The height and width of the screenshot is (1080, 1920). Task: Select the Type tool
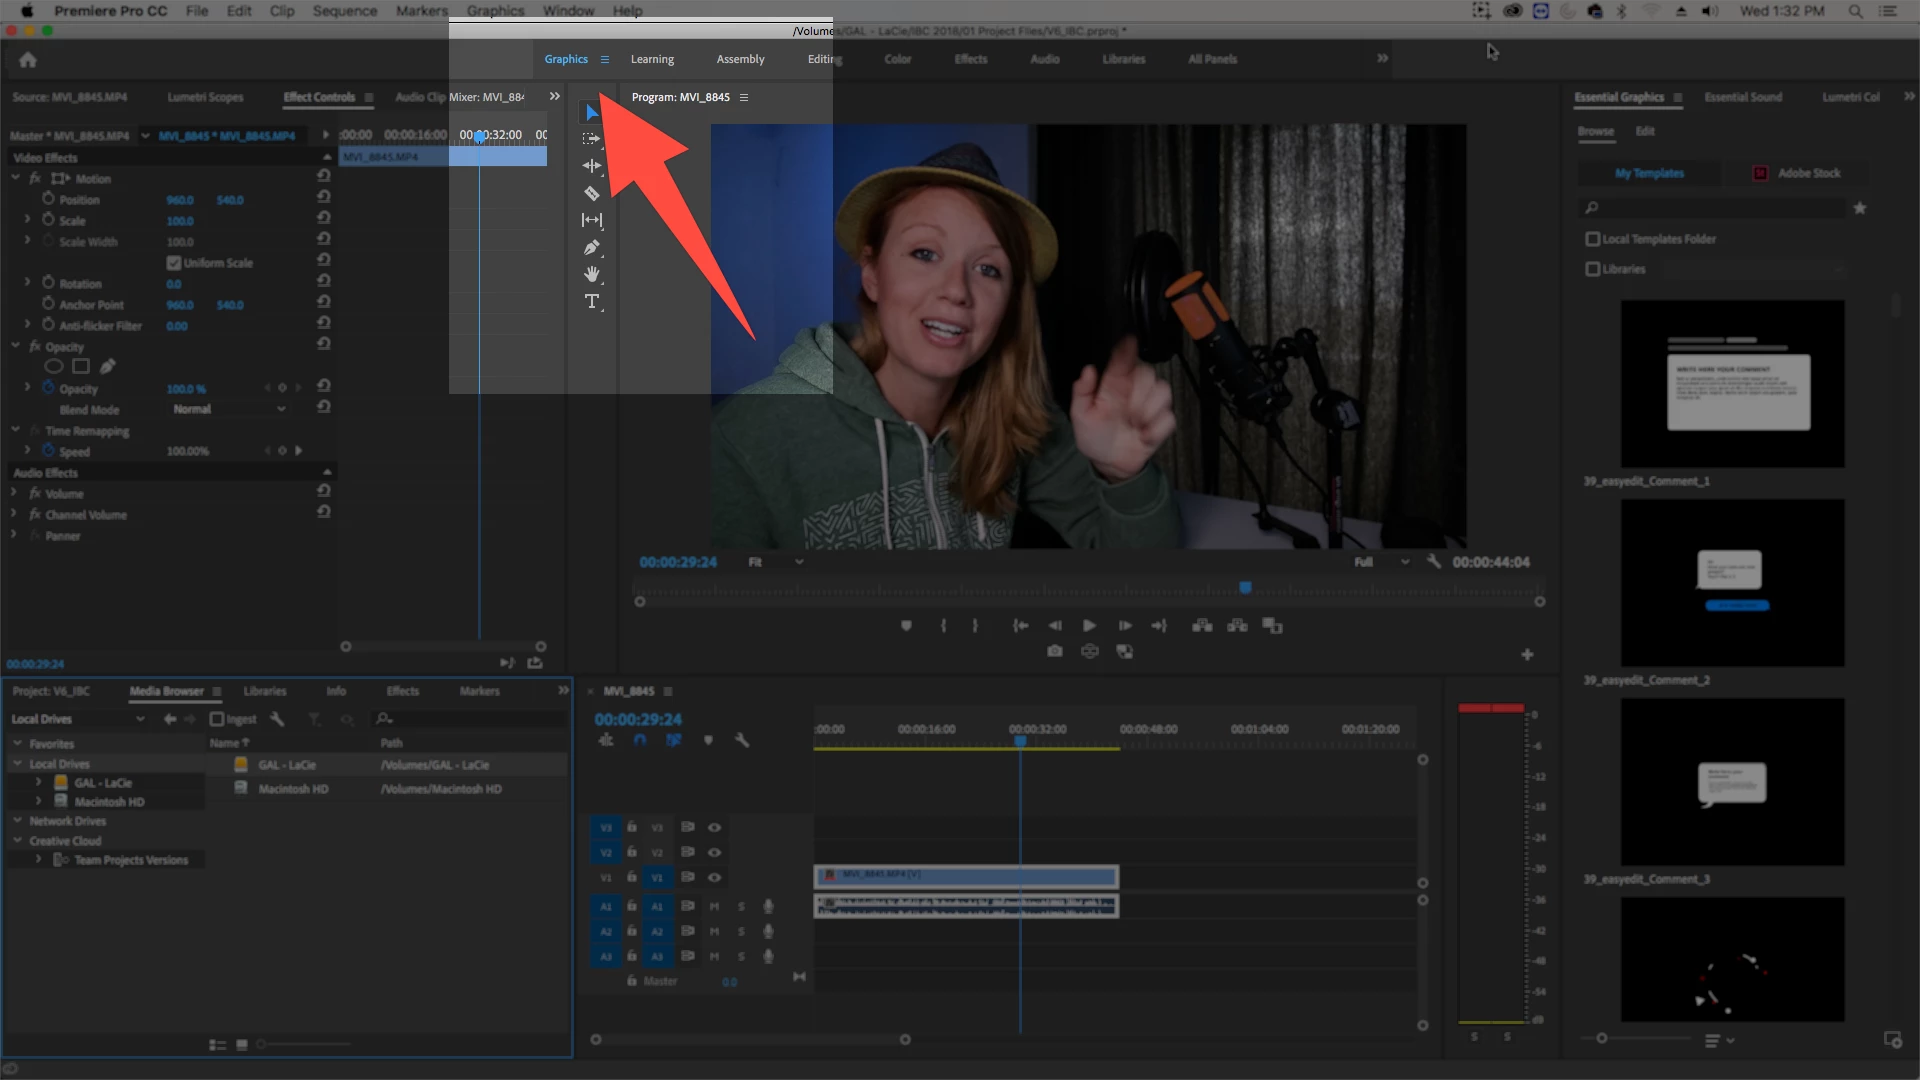(x=591, y=301)
